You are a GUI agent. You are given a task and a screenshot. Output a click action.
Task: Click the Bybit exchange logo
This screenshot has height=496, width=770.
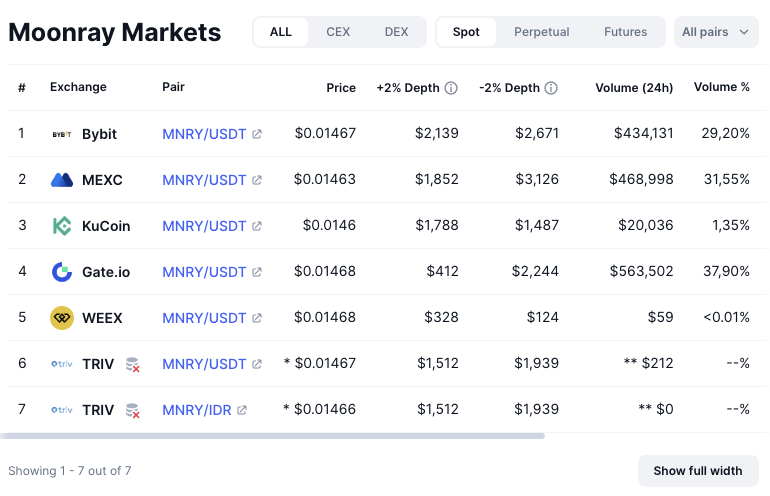62,134
